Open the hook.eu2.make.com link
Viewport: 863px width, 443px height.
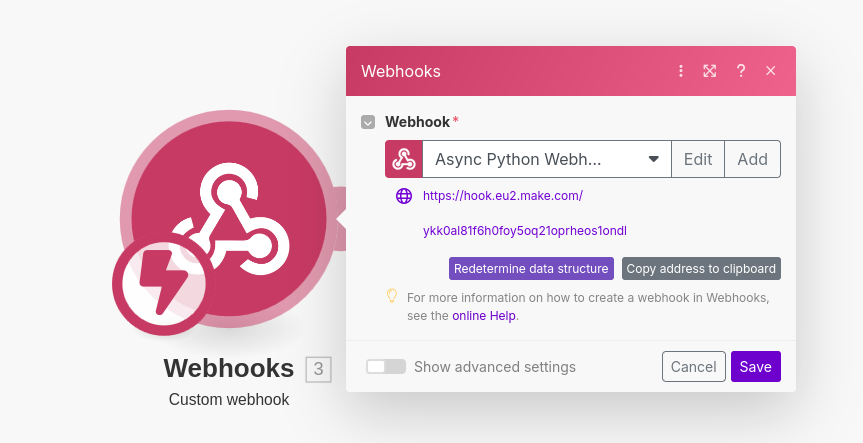[x=502, y=196]
